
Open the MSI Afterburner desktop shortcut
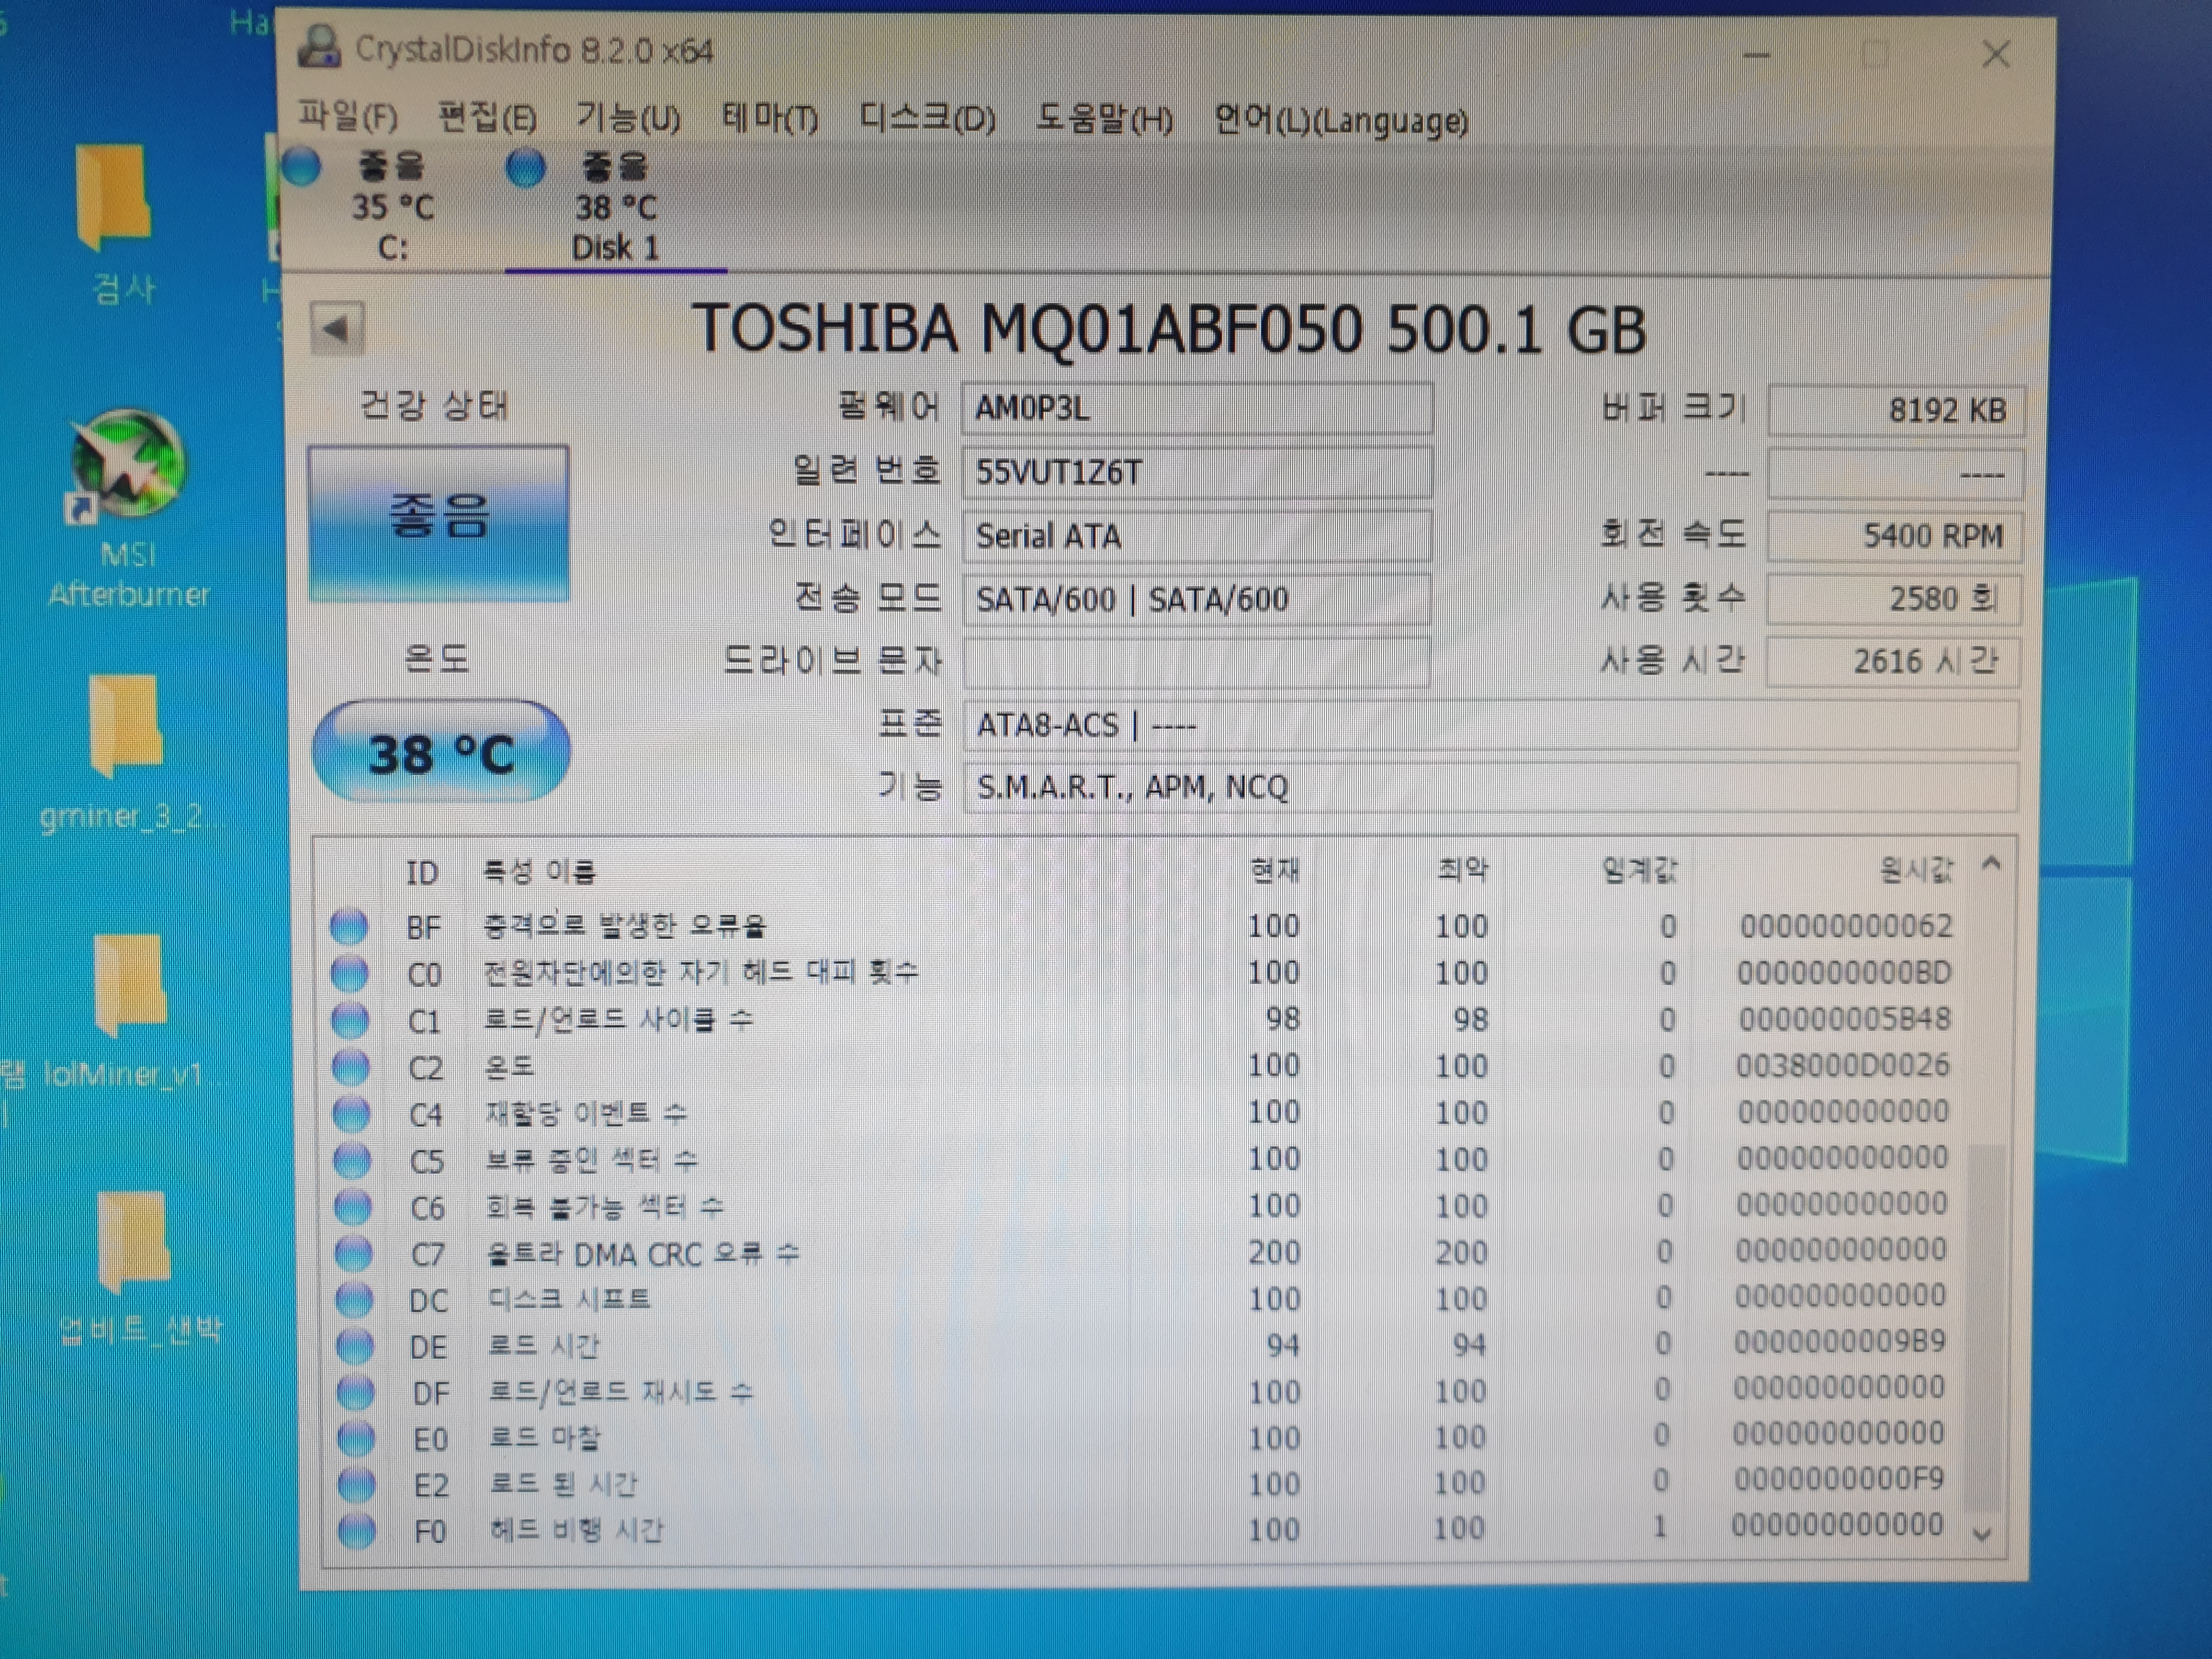click(128, 508)
